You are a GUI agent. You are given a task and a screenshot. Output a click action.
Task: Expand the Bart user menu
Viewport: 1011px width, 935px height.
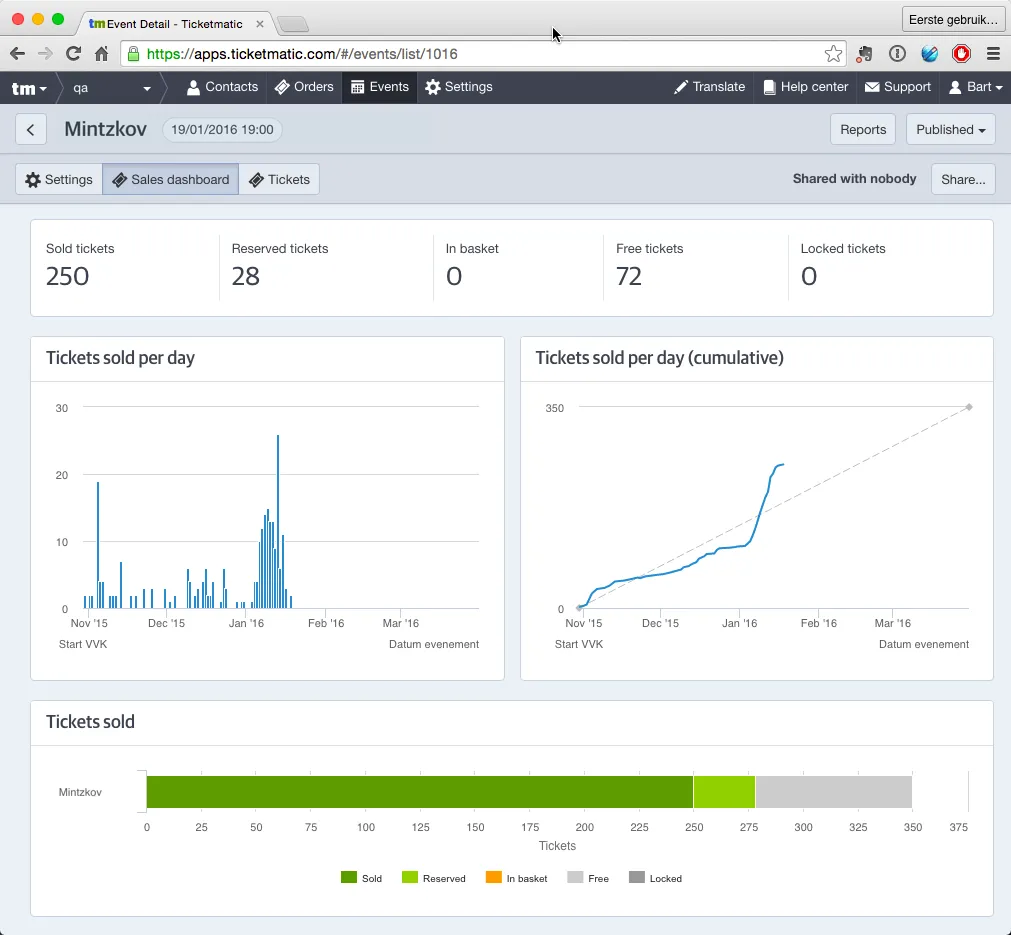tap(975, 87)
